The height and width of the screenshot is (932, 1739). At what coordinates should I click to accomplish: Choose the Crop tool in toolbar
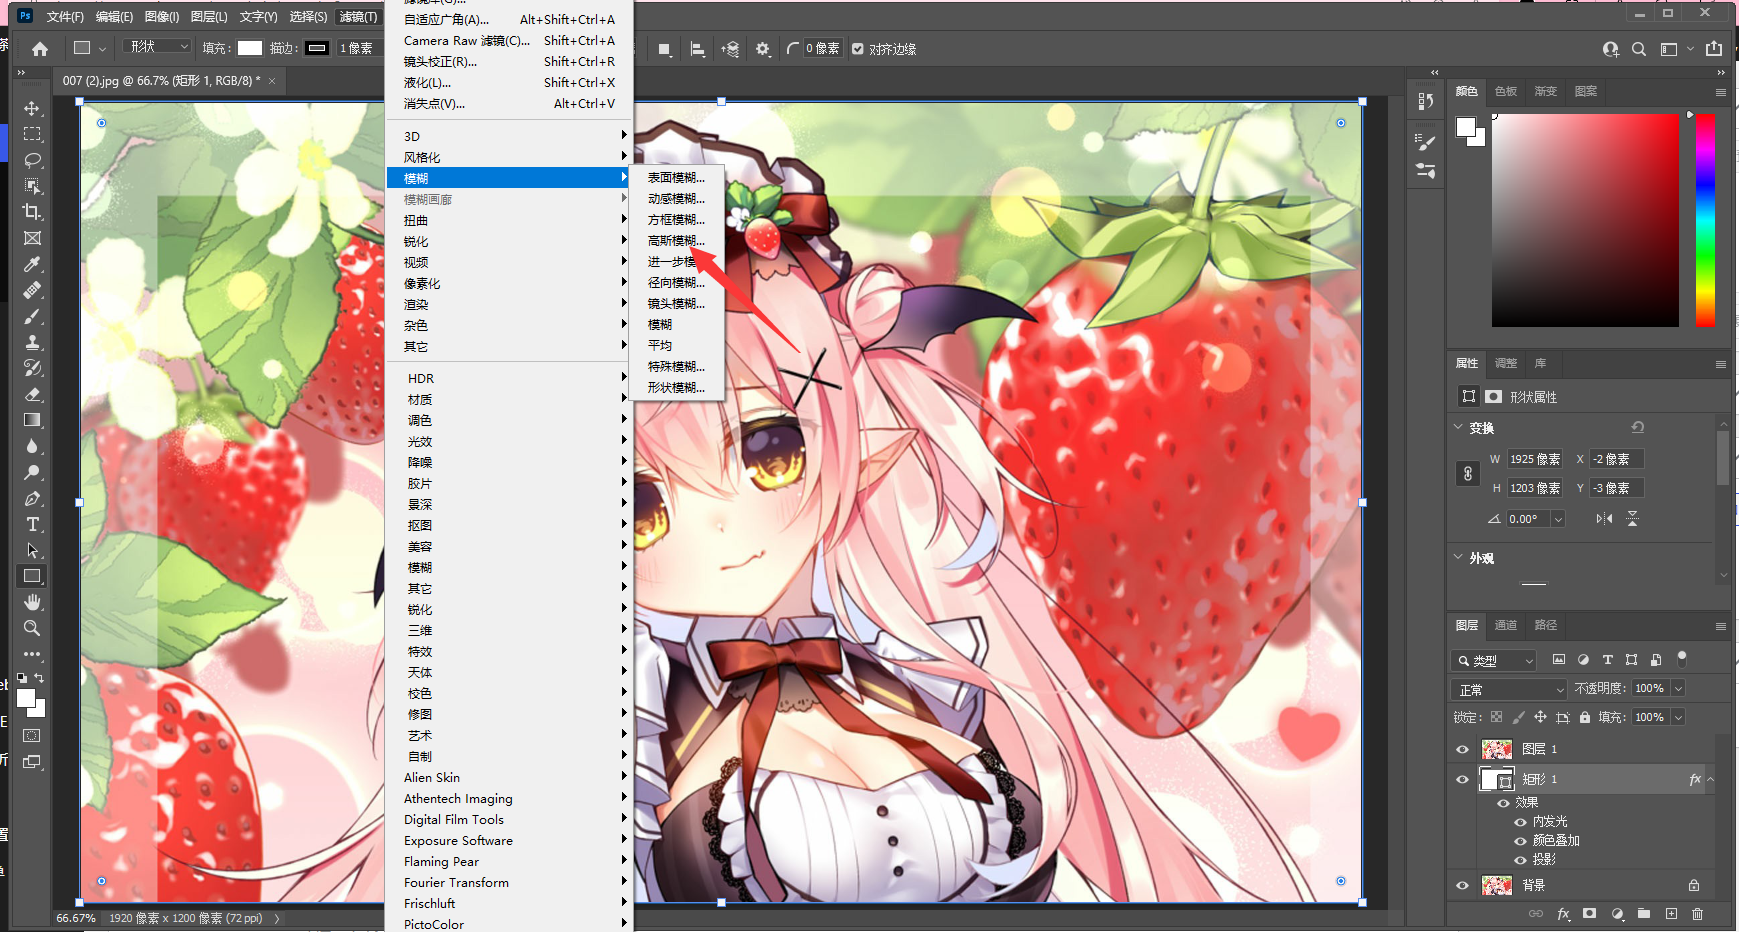32,212
